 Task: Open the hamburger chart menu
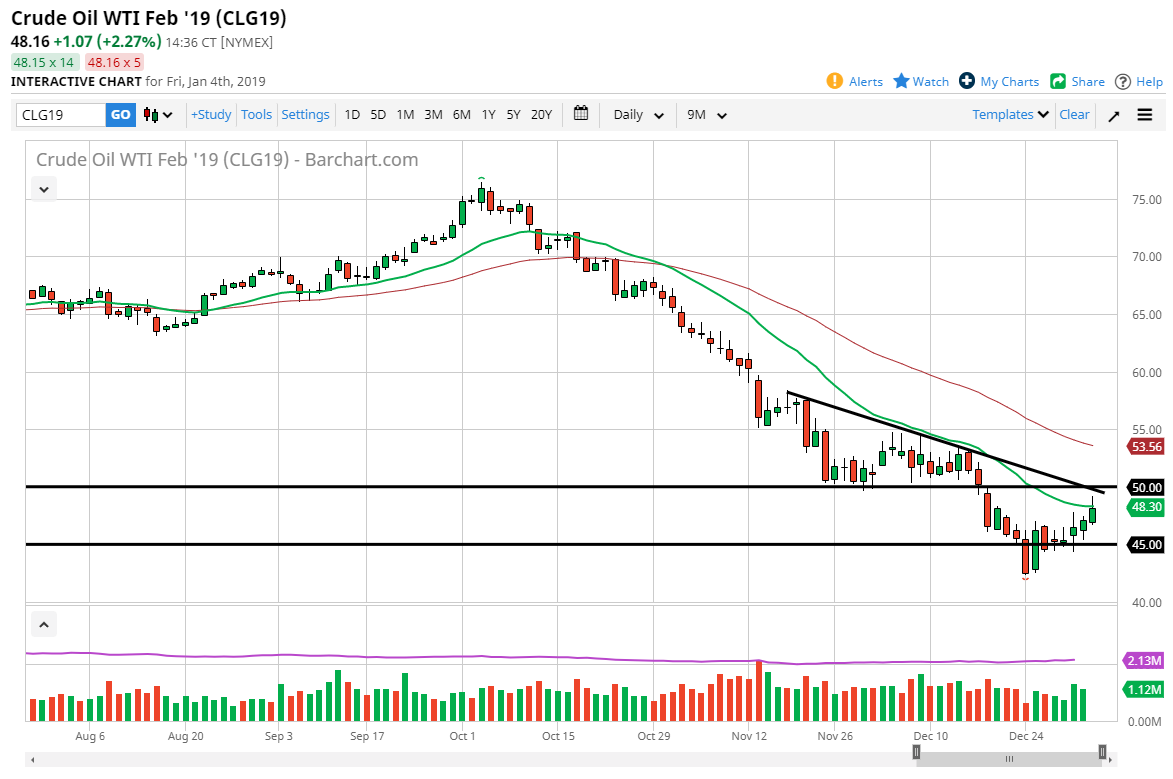pyautogui.click(x=1146, y=114)
